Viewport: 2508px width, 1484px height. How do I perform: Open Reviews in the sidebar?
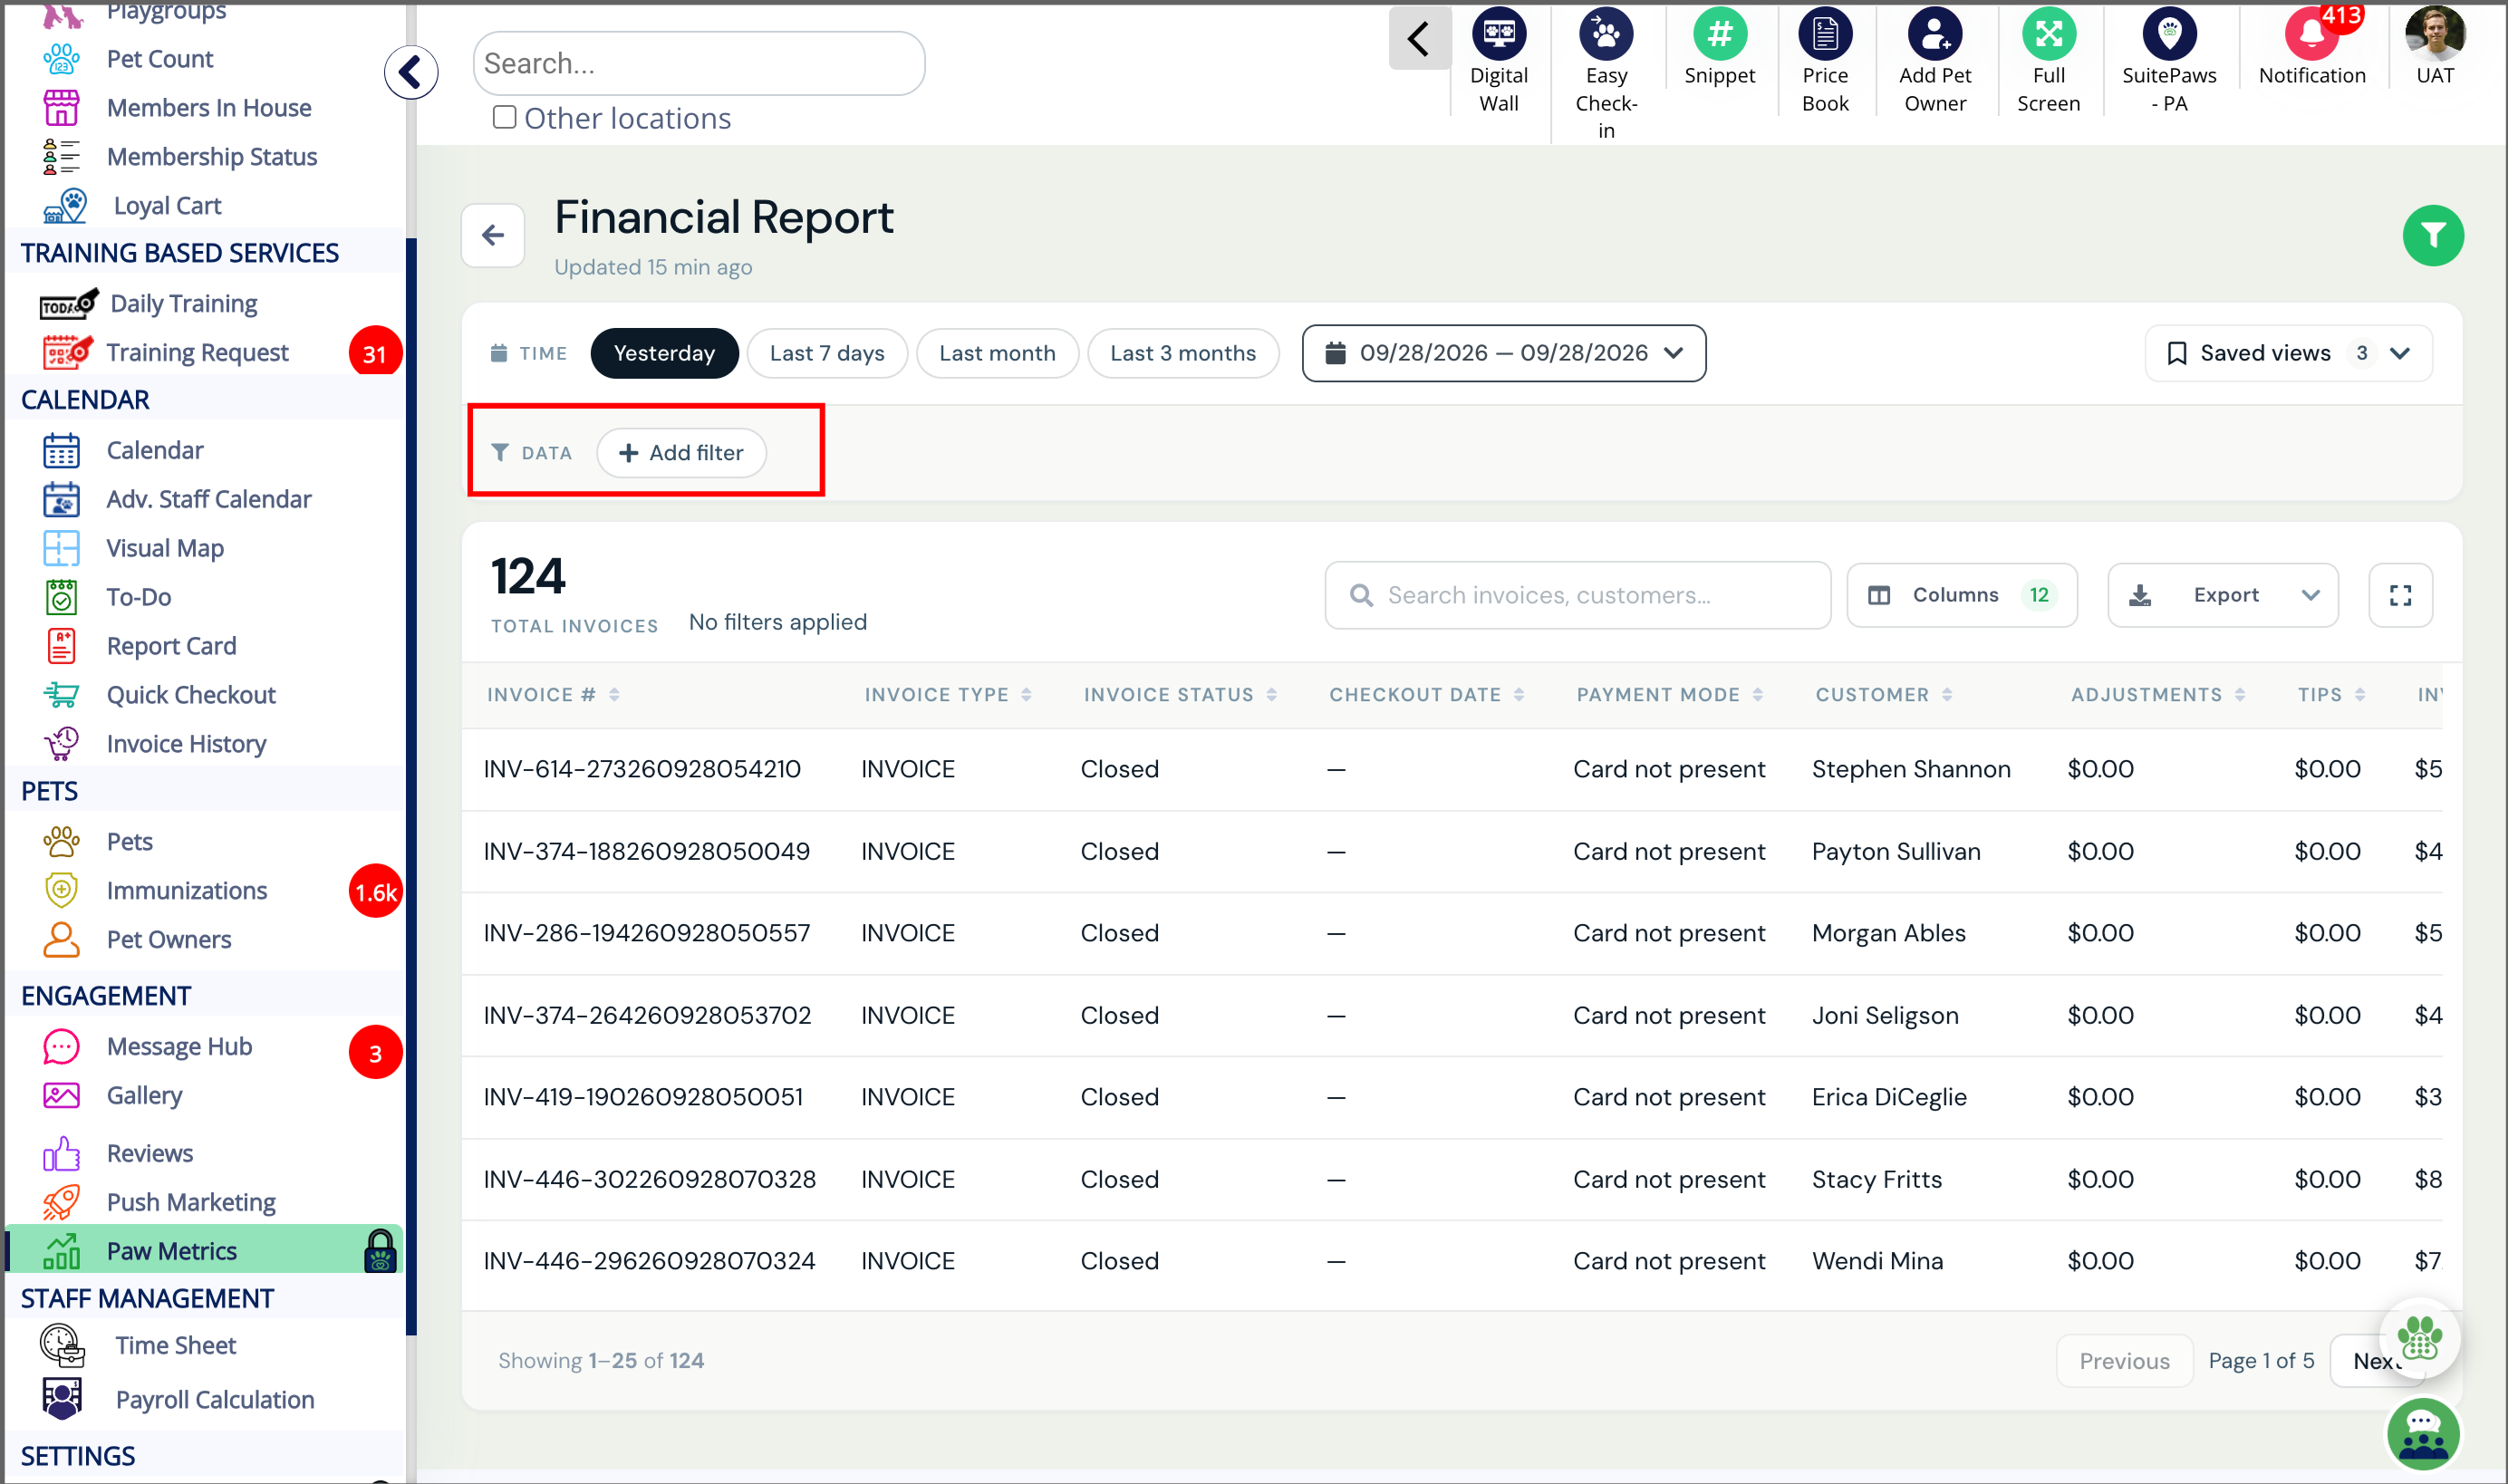click(x=149, y=1154)
